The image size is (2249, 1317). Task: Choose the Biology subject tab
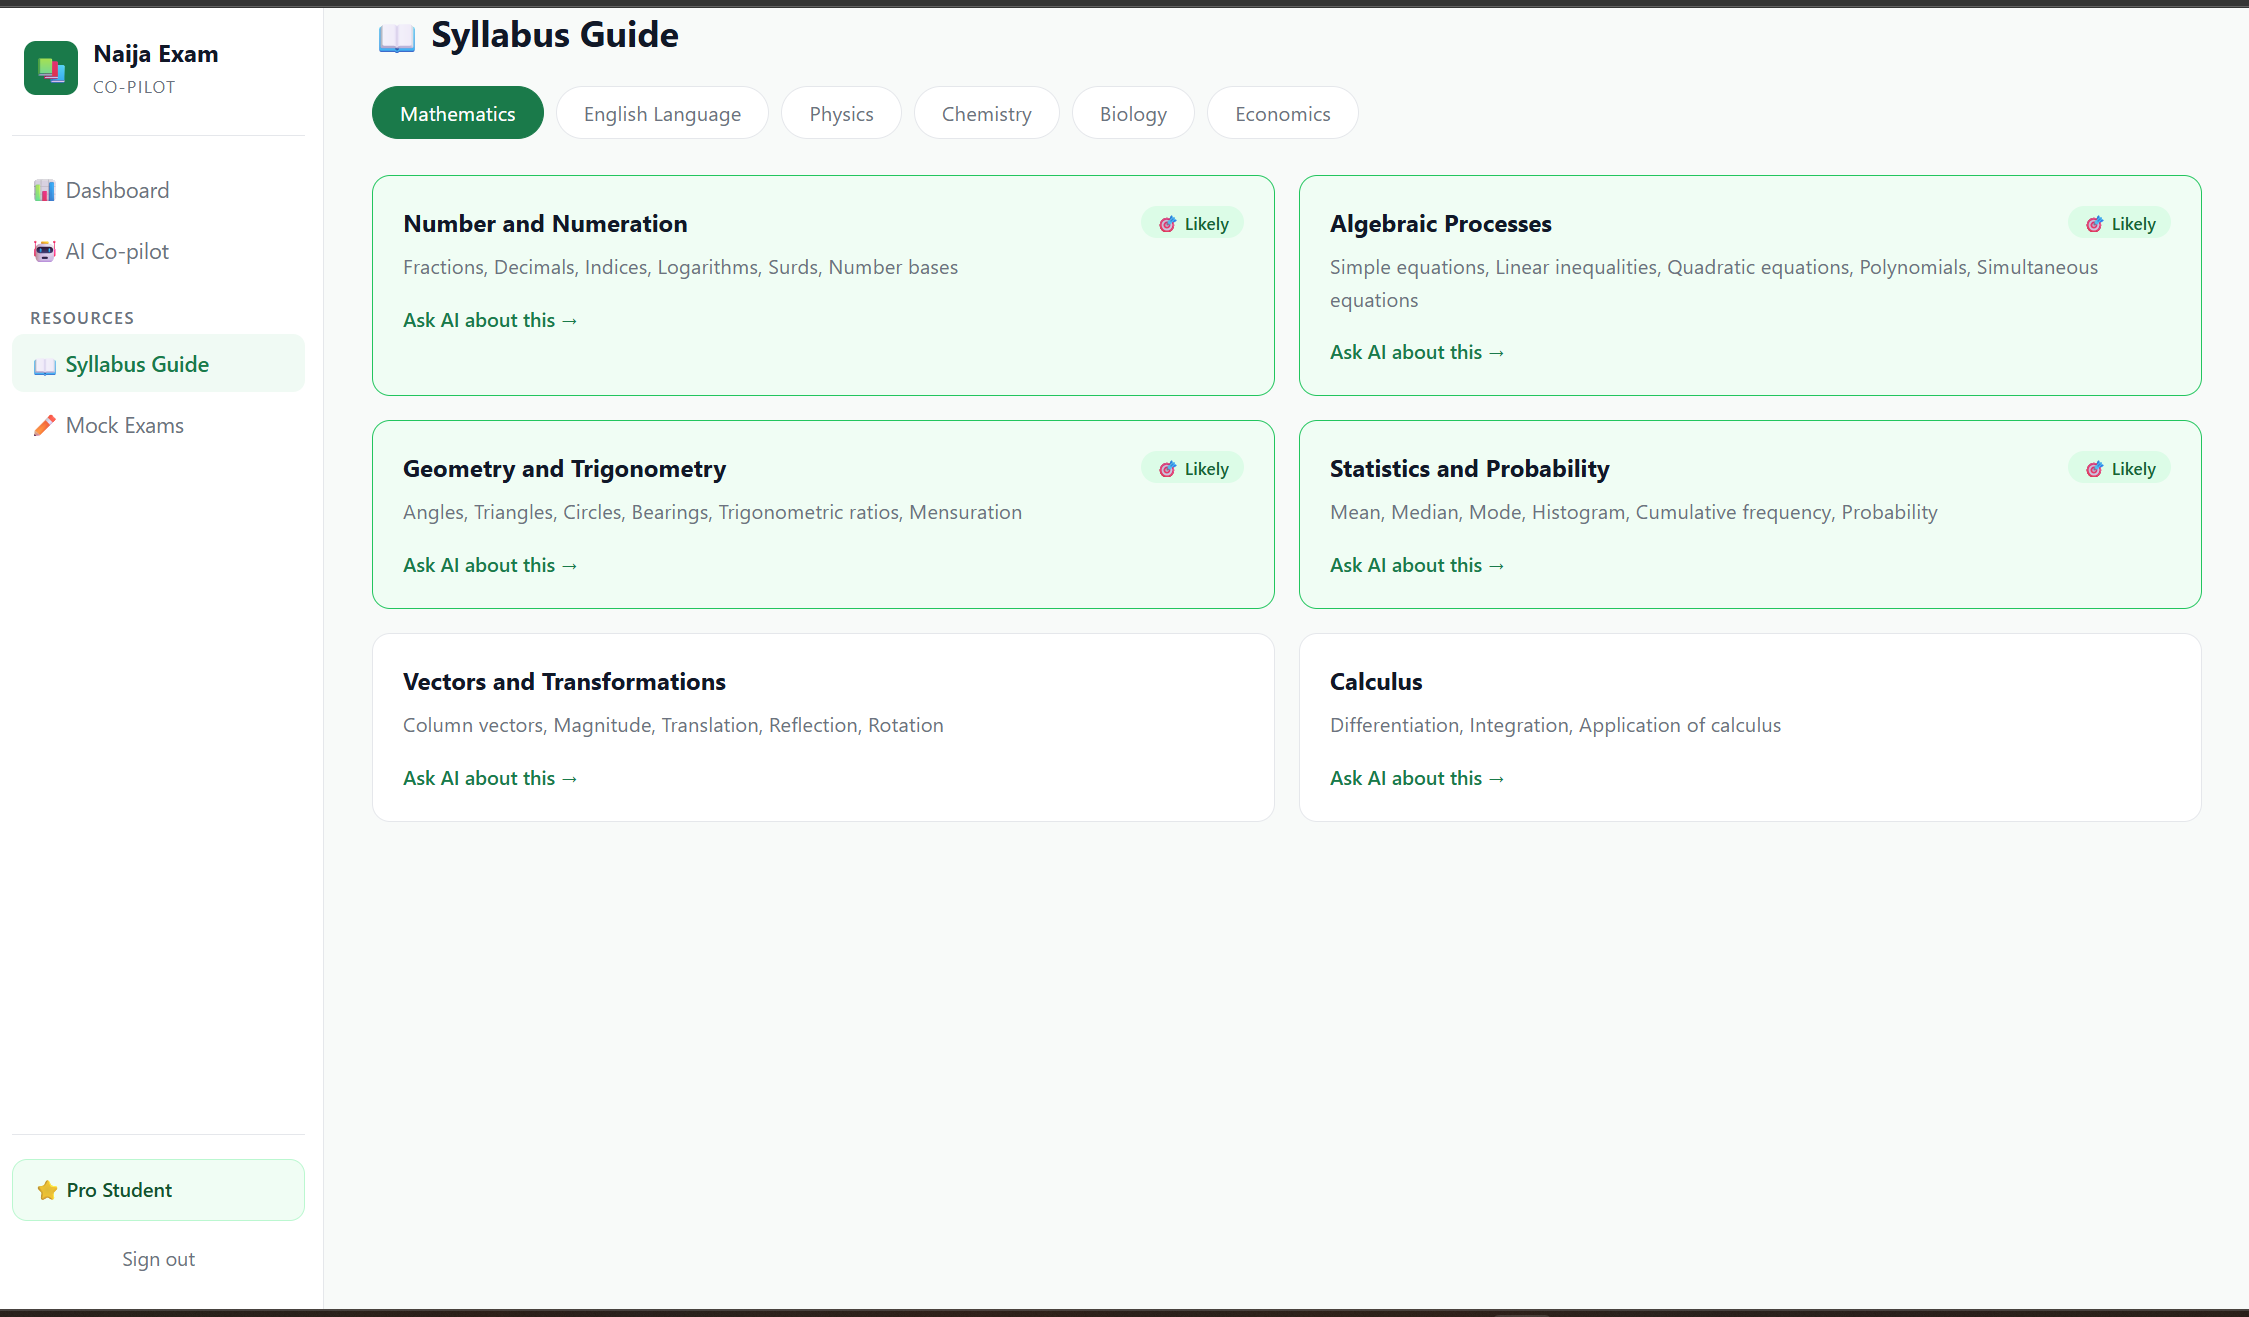pos(1133,114)
